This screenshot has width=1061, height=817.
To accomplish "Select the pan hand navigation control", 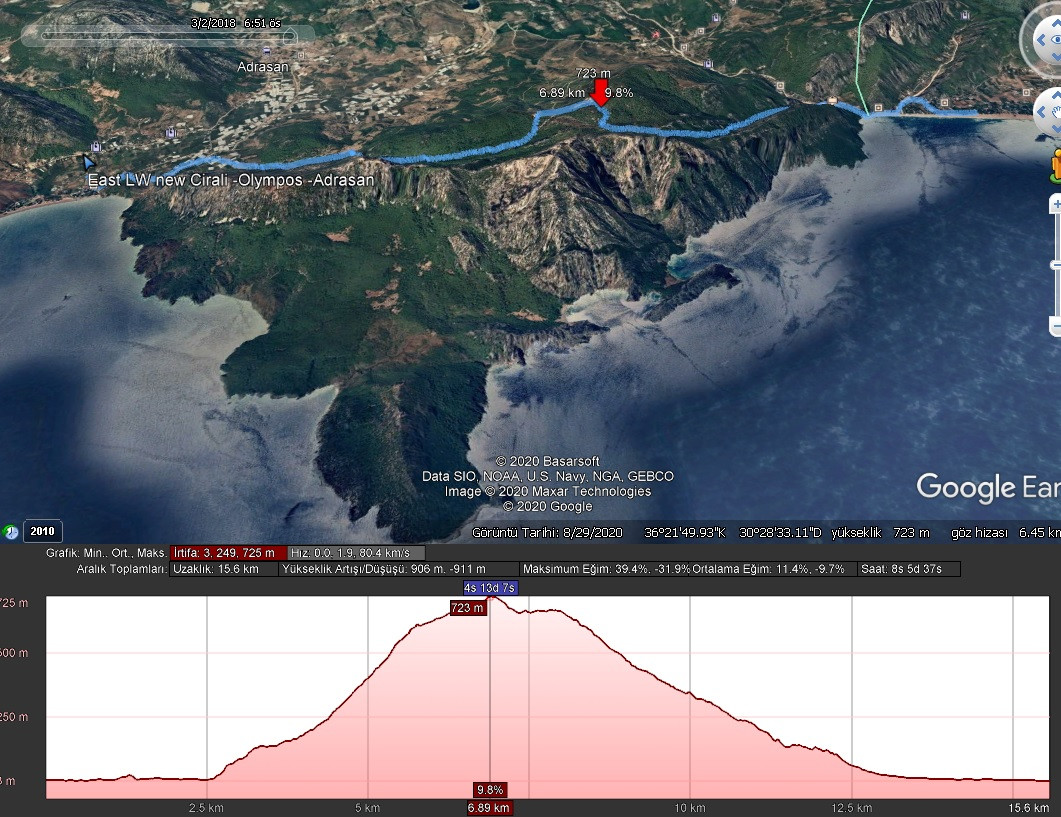I will click(x=1056, y=112).
